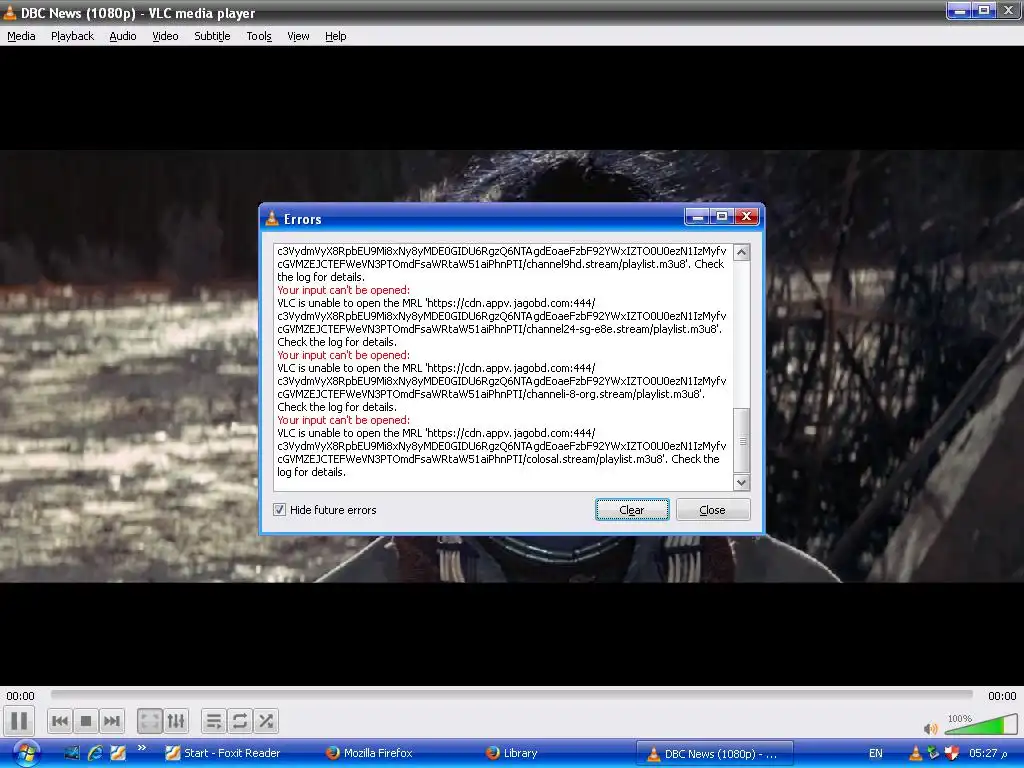Skip to previous media in playlist
Screen dimensions: 1024x768
click(x=60, y=721)
